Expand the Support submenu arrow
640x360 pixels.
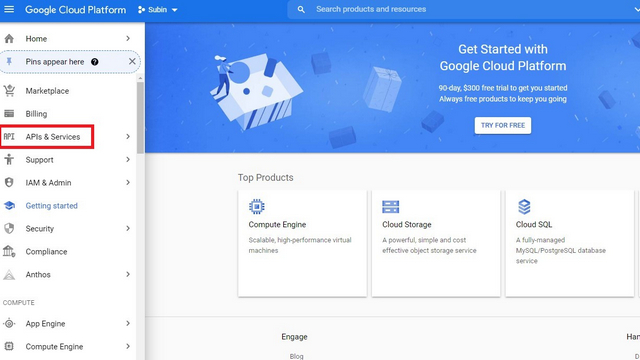pyautogui.click(x=128, y=159)
